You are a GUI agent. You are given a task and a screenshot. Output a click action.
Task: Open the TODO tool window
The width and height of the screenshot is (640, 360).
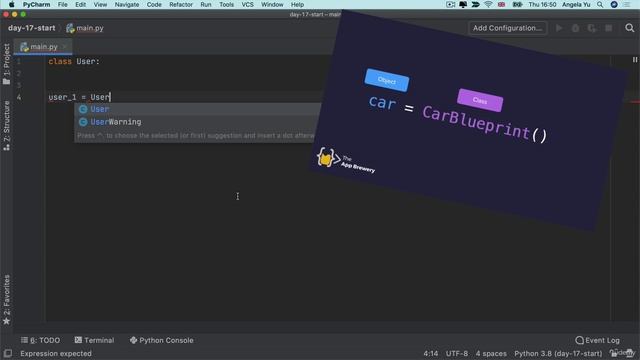pos(40,340)
